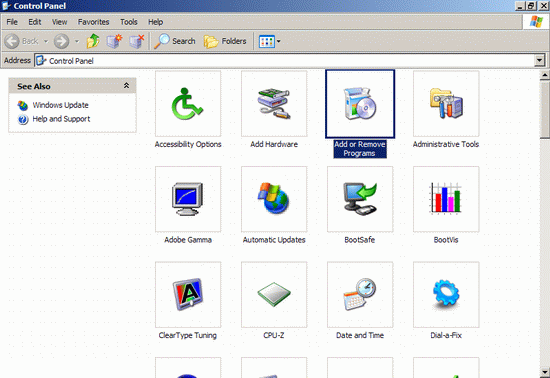
Task: Open the Accessibility Options icon
Action: tap(188, 104)
